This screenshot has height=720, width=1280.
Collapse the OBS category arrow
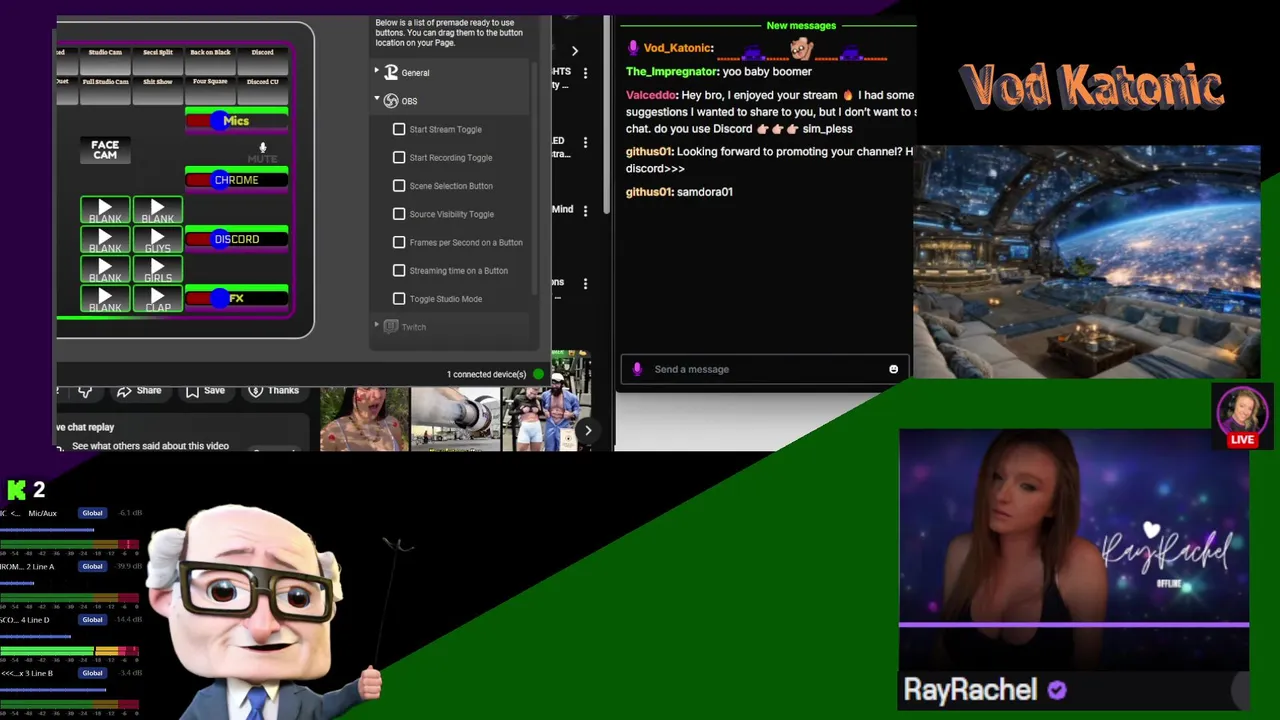[377, 99]
